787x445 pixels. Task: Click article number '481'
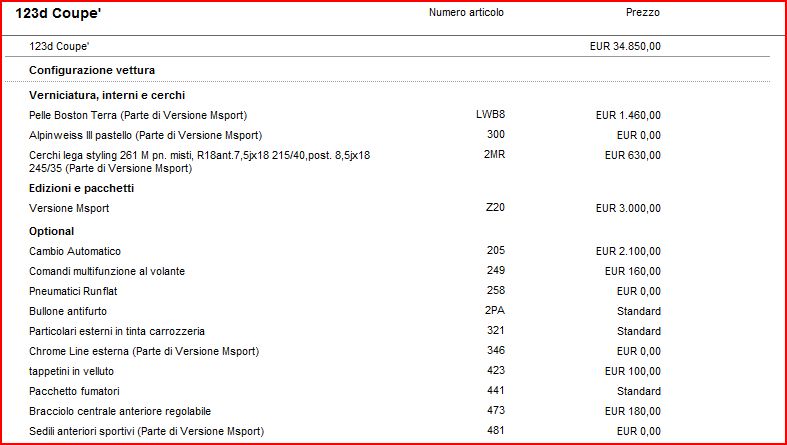(496, 430)
